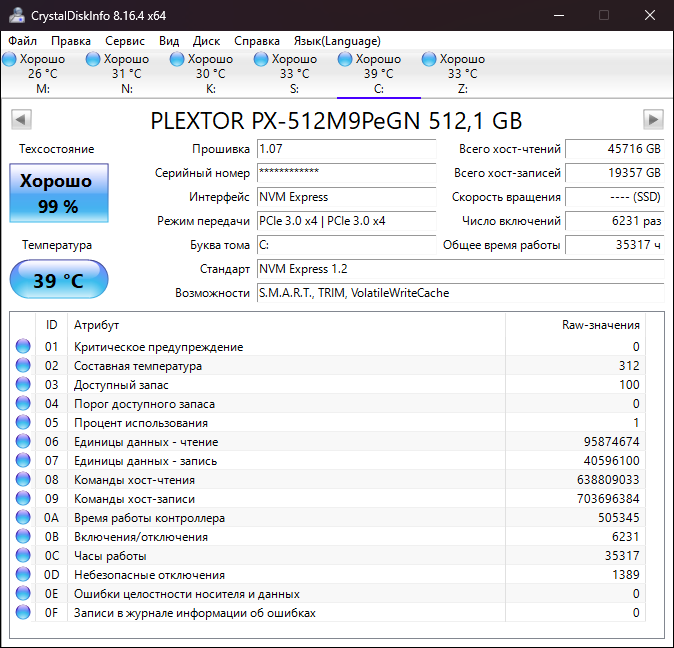Select row Команды хост-записи
The width and height of the screenshot is (674, 648).
pyautogui.click(x=328, y=498)
